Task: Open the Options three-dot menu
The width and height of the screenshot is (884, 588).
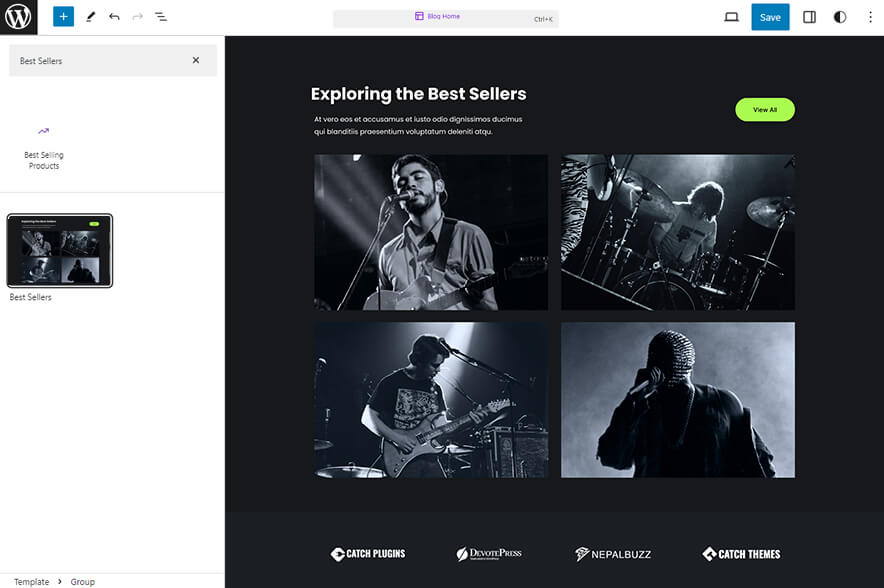Action: coord(869,16)
